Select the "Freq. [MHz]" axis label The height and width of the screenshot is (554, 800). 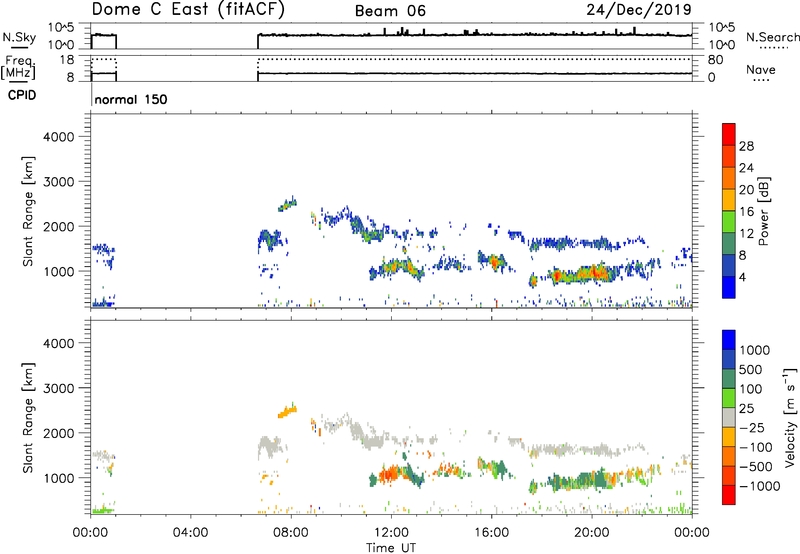pos(19,68)
